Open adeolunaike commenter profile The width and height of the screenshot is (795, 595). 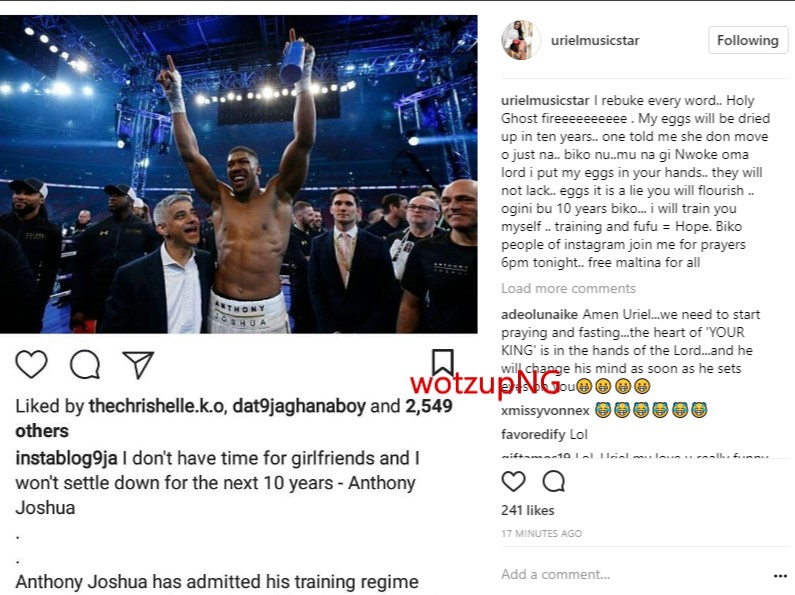[539, 314]
